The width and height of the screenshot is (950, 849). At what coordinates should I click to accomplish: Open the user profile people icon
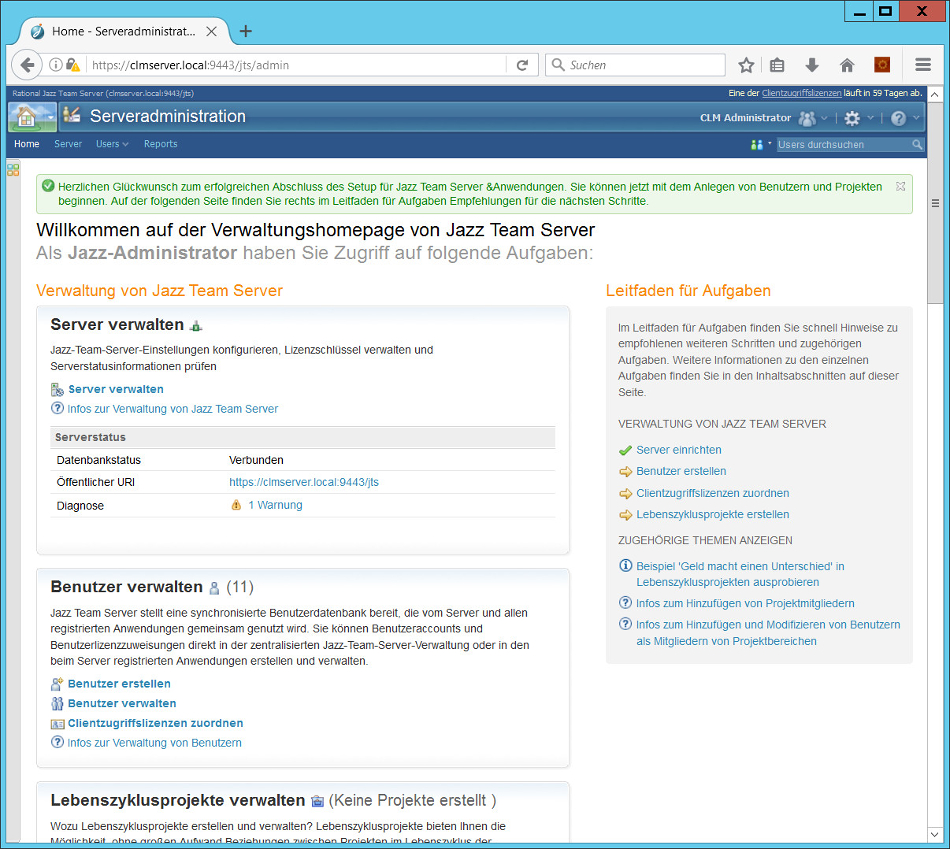pos(807,118)
